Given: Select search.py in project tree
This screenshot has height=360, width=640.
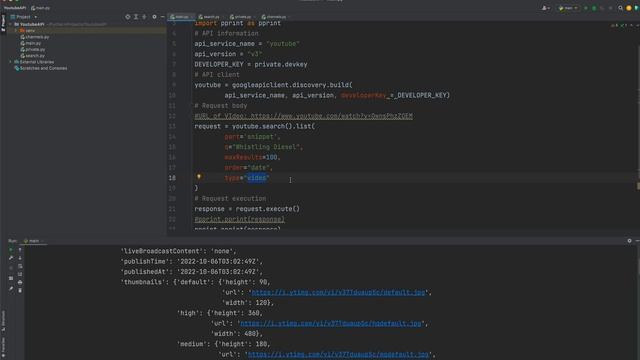Looking at the screenshot, I should pyautogui.click(x=33, y=56).
